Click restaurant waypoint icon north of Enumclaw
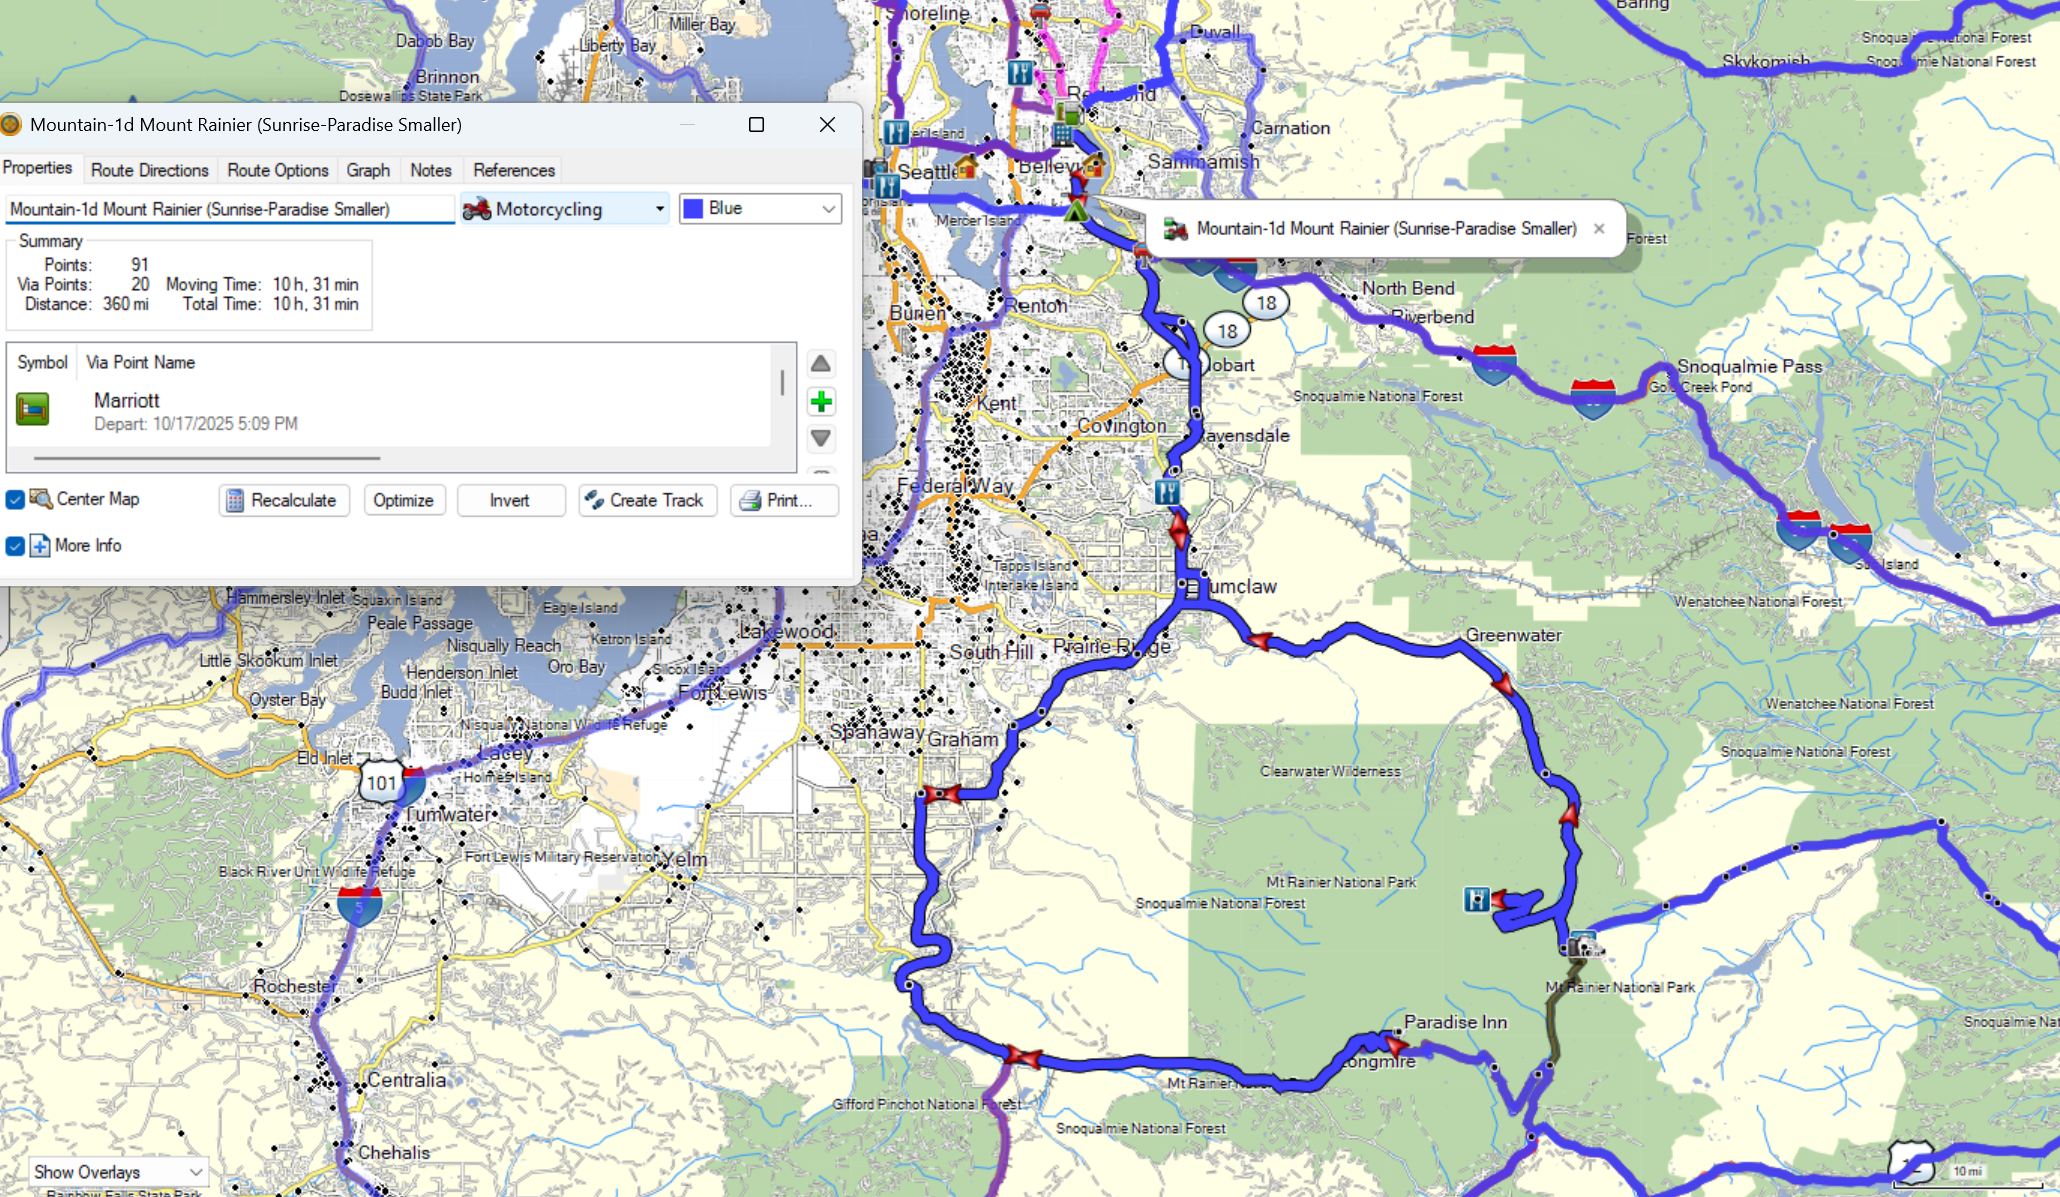This screenshot has height=1197, width=2060. click(x=1166, y=492)
